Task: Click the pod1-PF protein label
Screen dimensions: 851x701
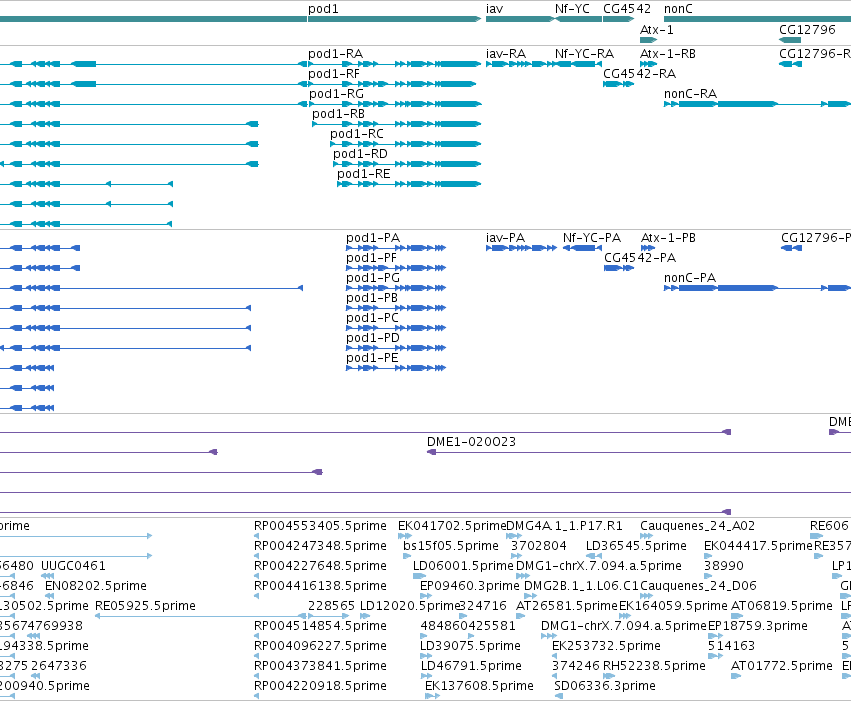Action: pyautogui.click(x=371, y=258)
